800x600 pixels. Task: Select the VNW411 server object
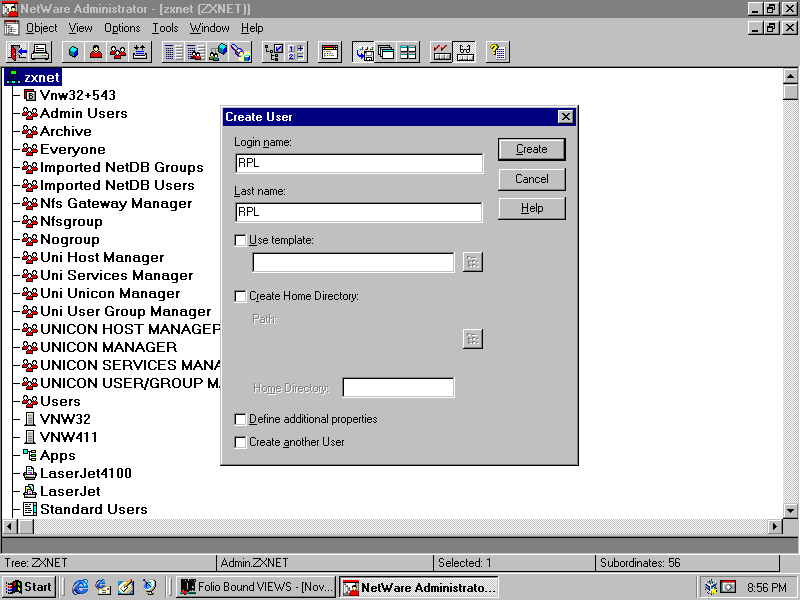(x=61, y=437)
